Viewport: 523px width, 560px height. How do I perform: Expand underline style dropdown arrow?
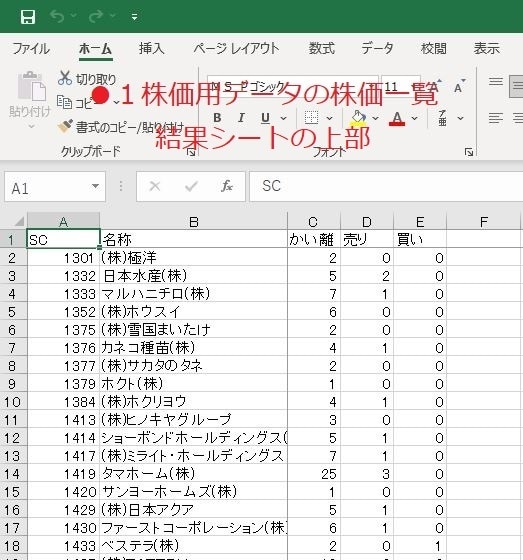click(283, 118)
